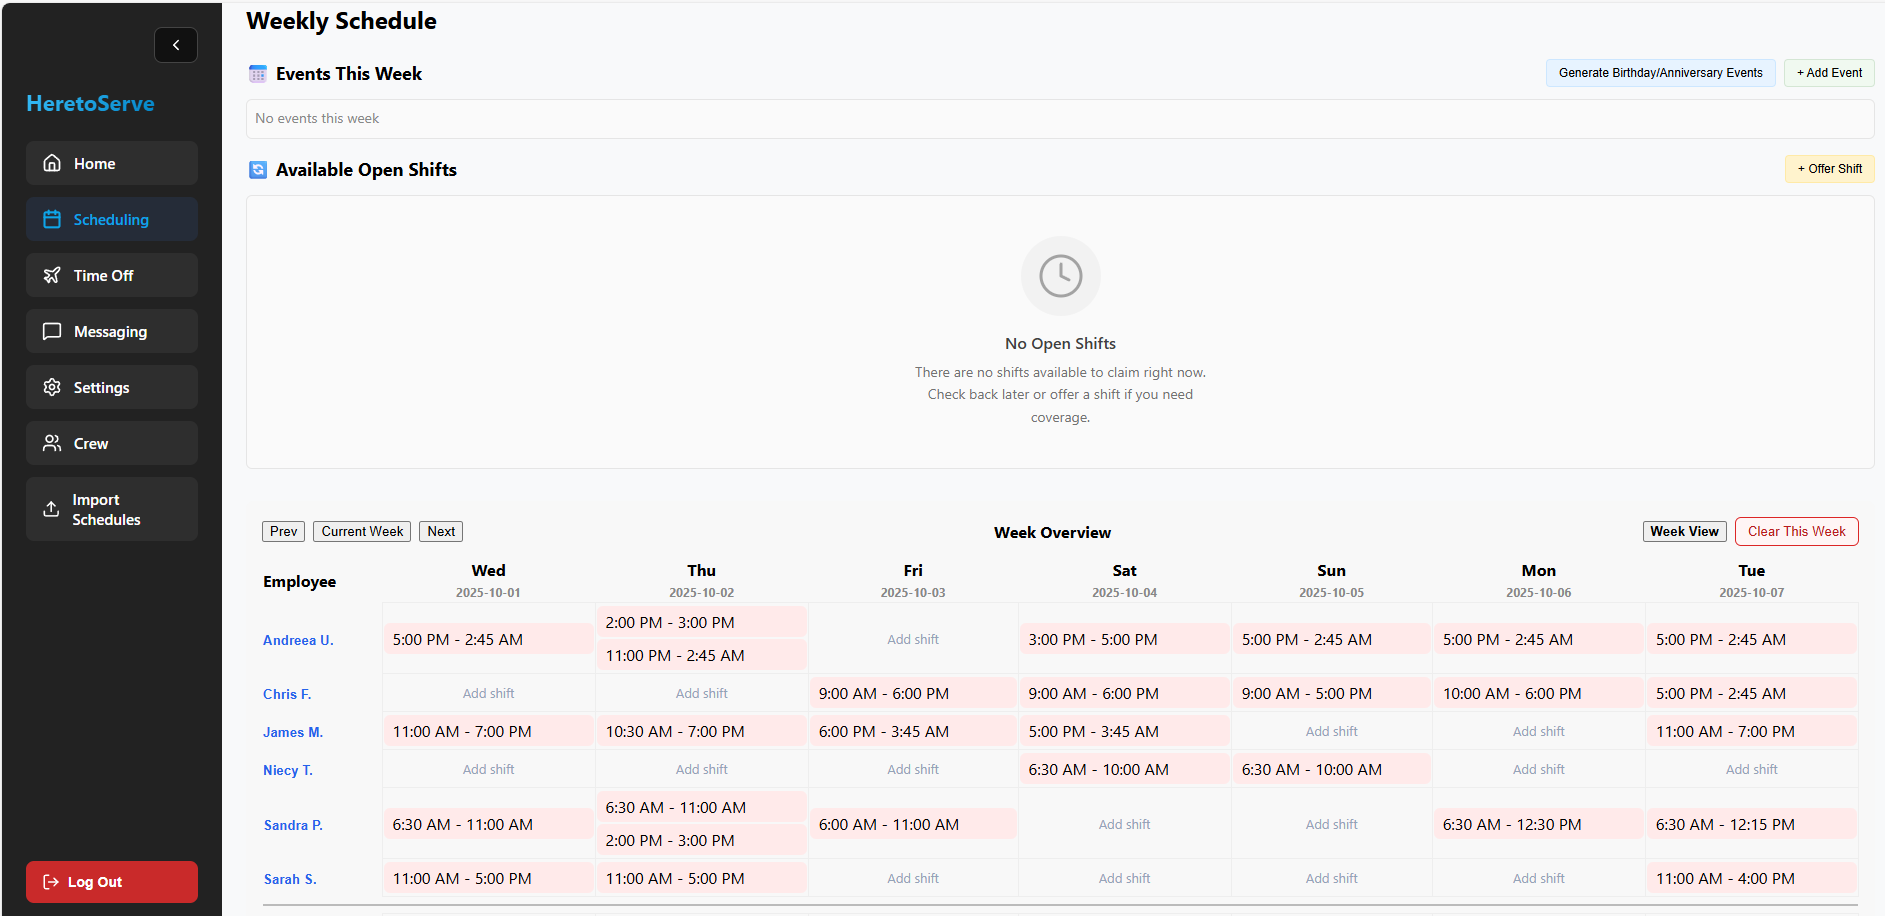Image resolution: width=1885 pixels, height=916 pixels.
Task: Click Clear This Week
Action: (1796, 531)
